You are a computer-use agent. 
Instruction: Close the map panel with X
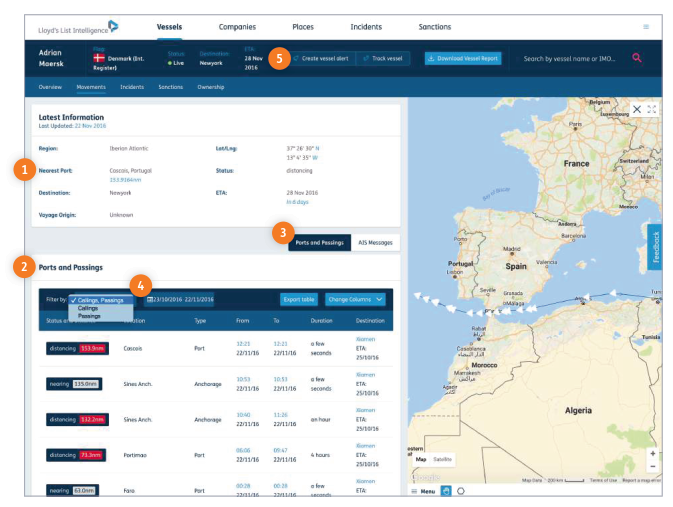point(637,109)
